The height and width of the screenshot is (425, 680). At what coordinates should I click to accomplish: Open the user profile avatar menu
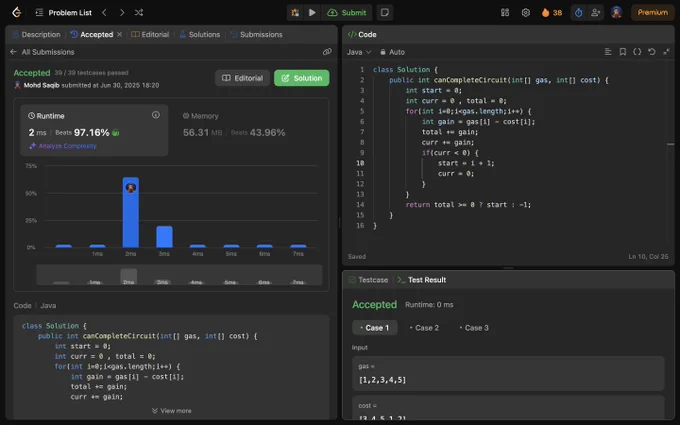click(616, 12)
